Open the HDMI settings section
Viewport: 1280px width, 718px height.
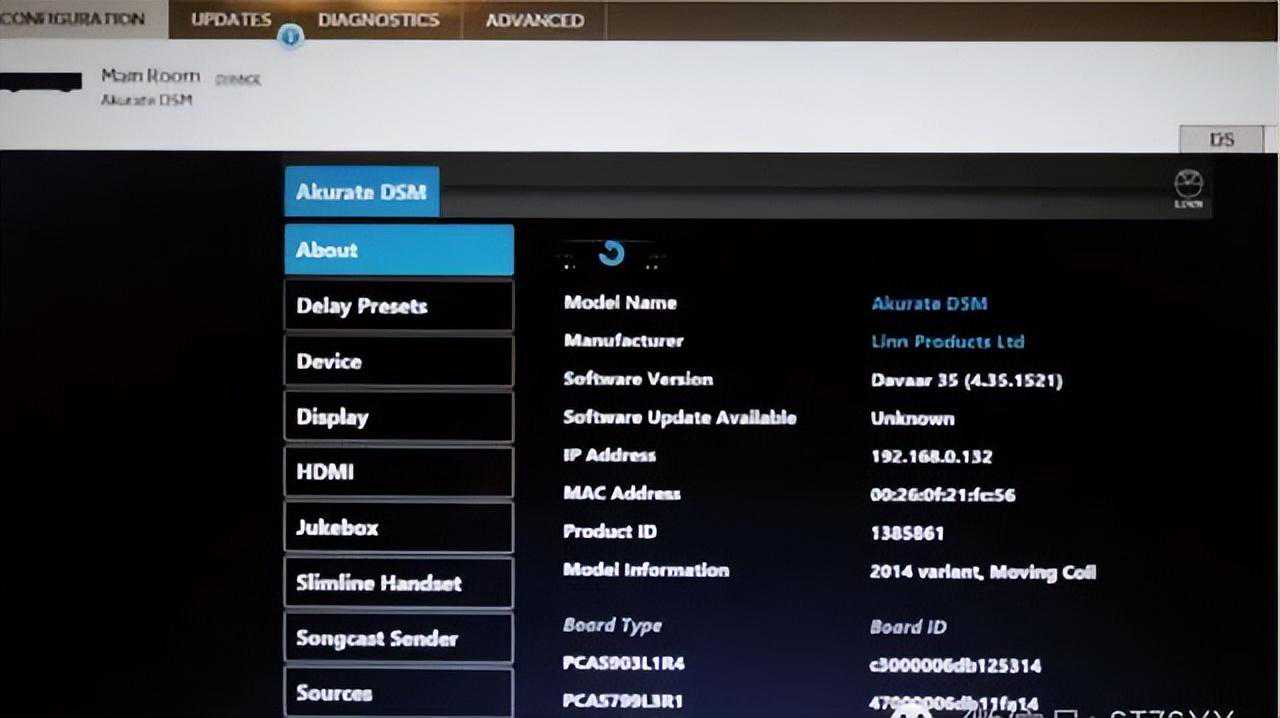point(398,472)
